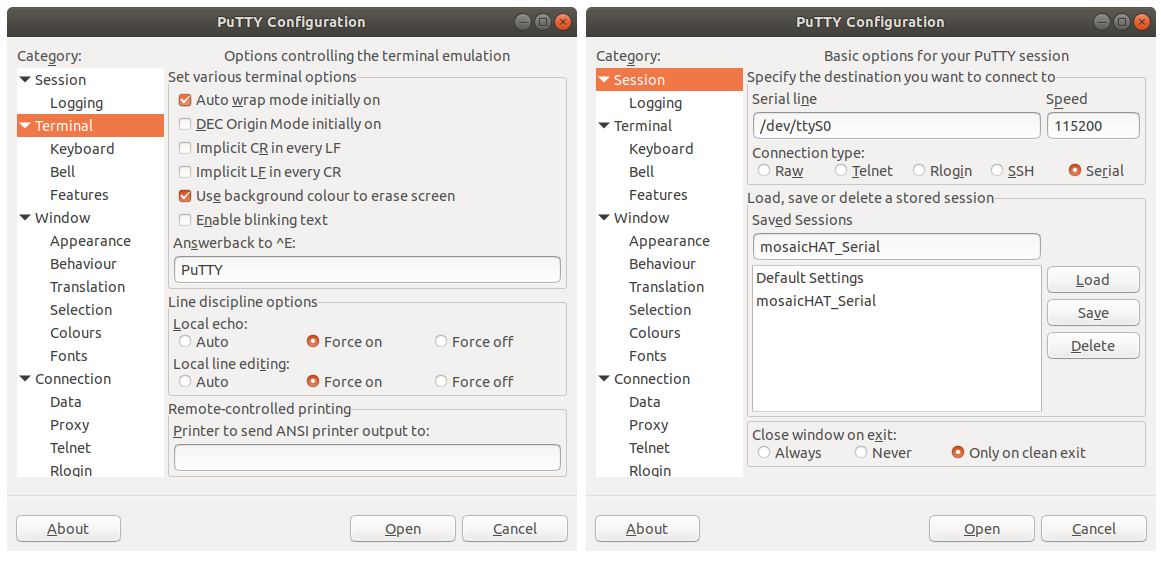1161x561 pixels.
Task: Open Keyboard category in left window
Action: [x=82, y=149]
